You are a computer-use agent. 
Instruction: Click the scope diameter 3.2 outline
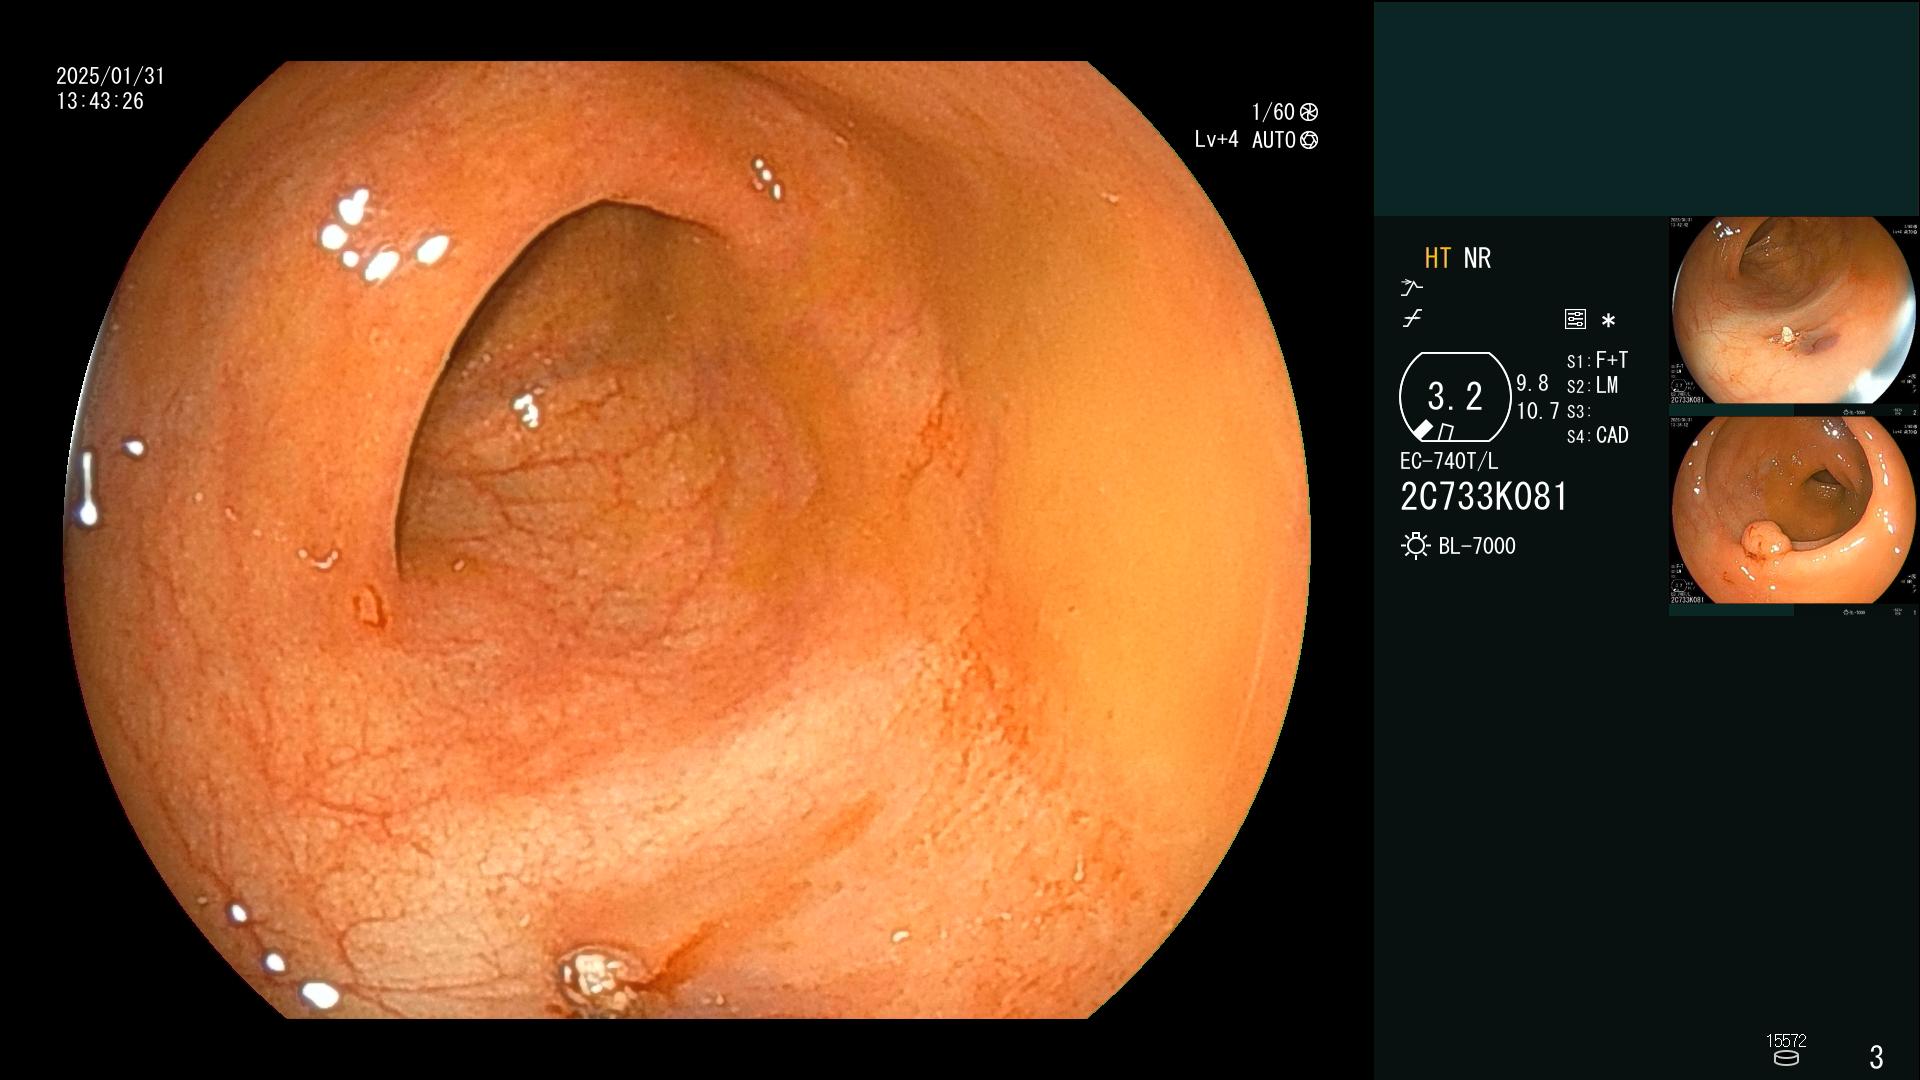point(1455,397)
